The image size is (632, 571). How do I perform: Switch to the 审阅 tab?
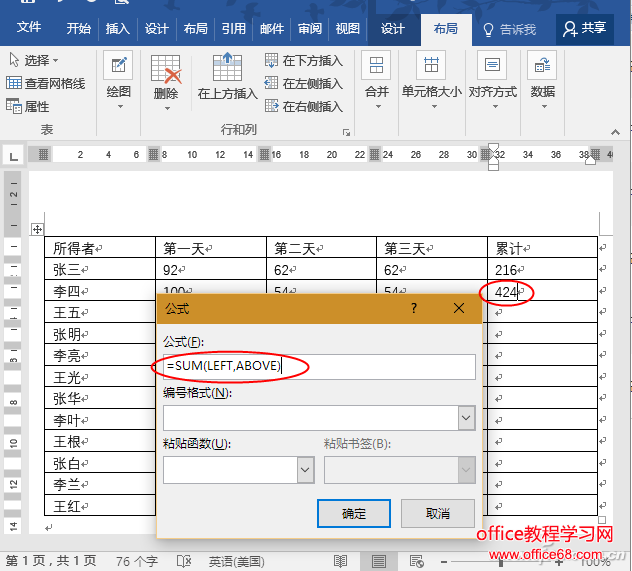click(x=310, y=28)
